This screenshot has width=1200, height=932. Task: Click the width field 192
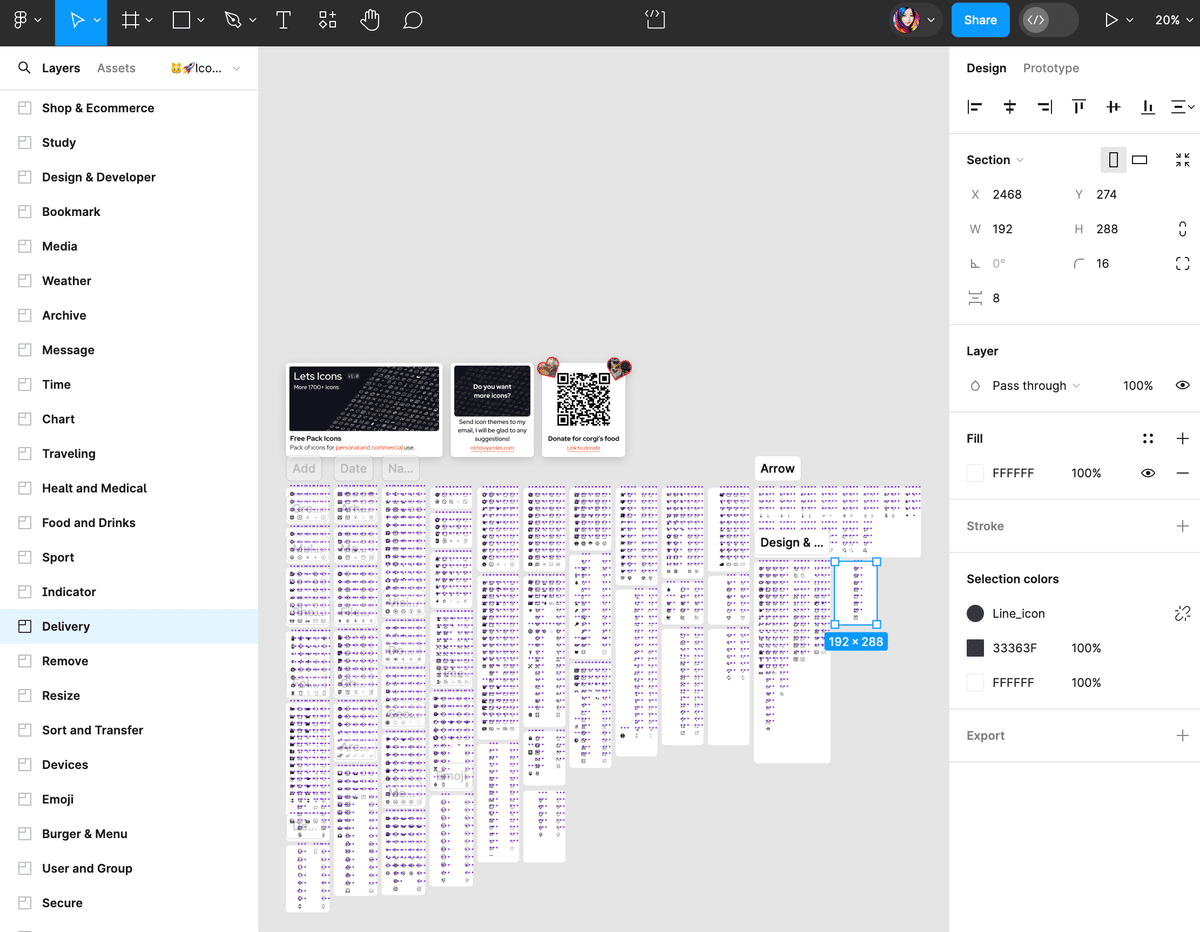(x=1012, y=229)
